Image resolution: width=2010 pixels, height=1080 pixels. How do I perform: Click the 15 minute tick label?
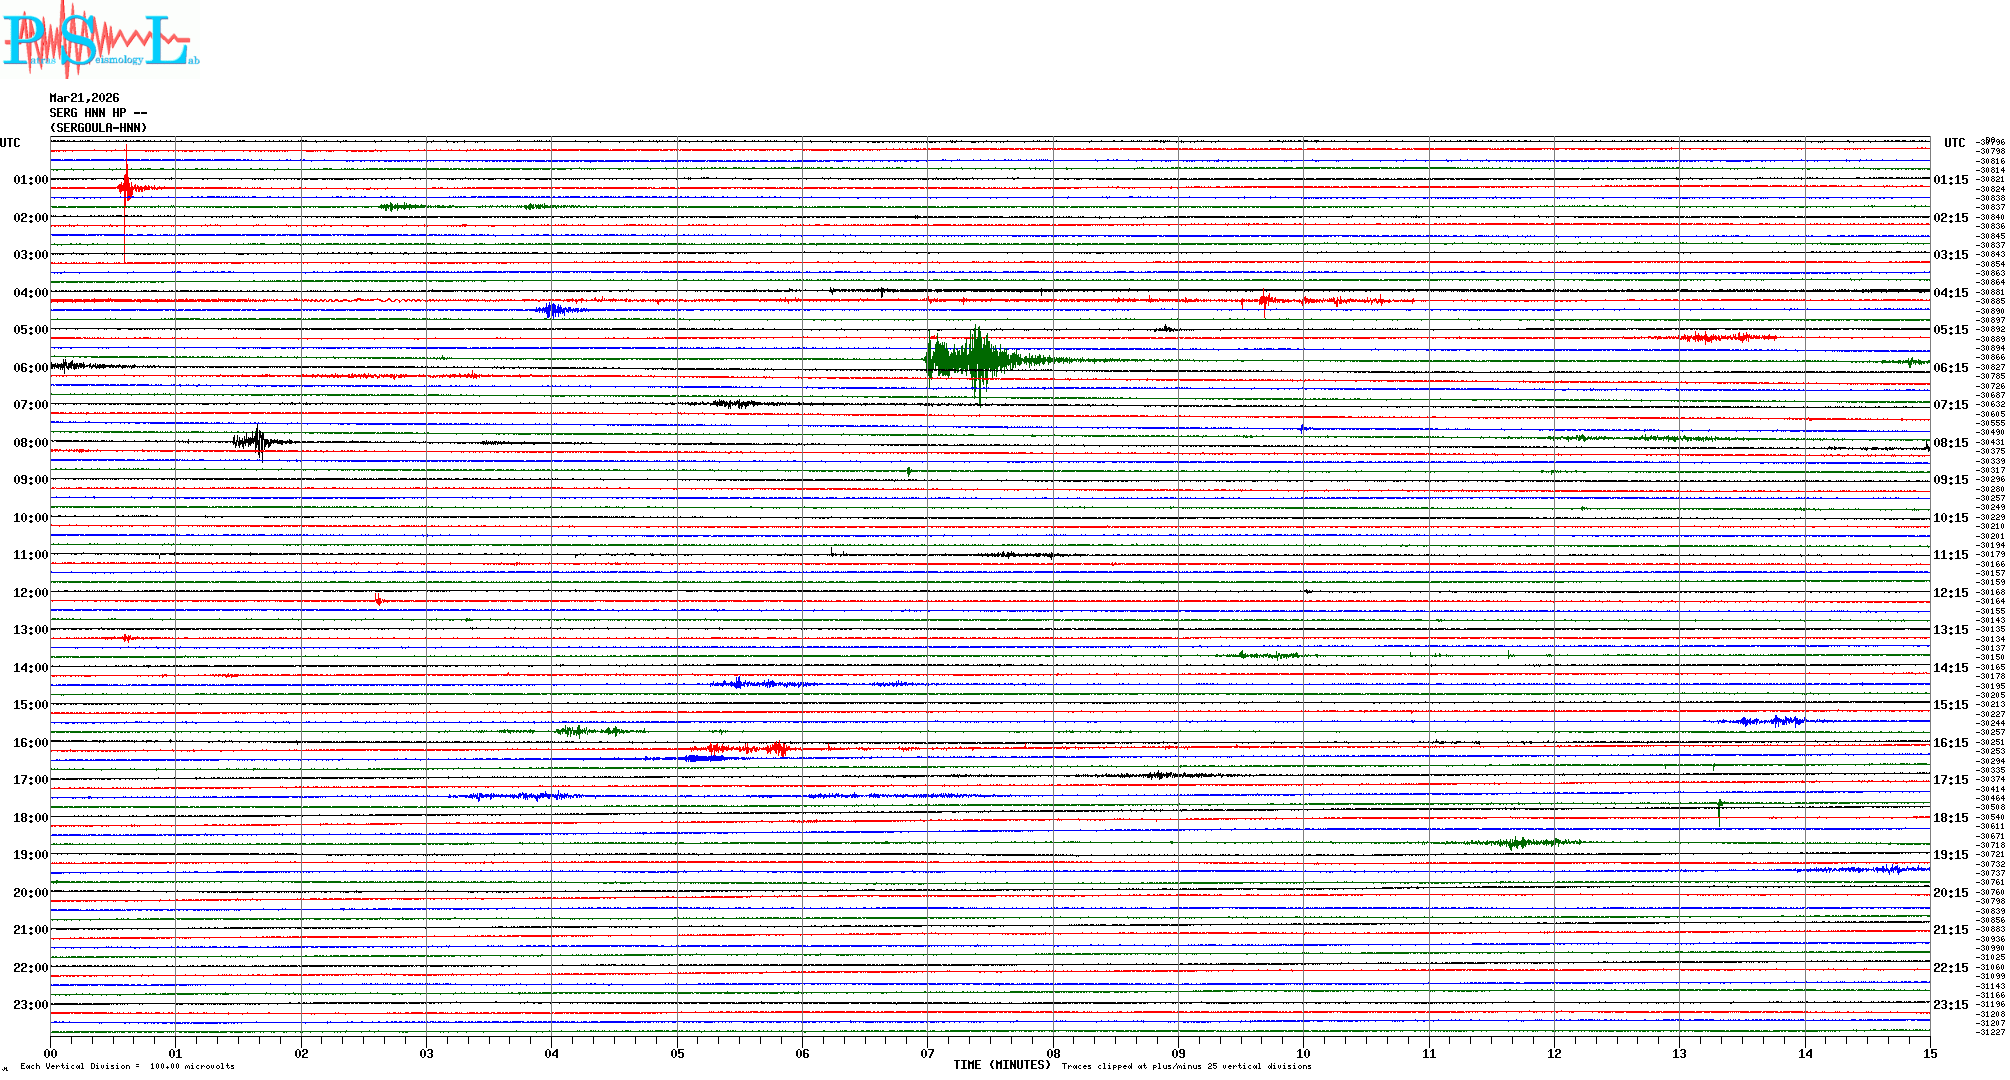point(1929,1053)
